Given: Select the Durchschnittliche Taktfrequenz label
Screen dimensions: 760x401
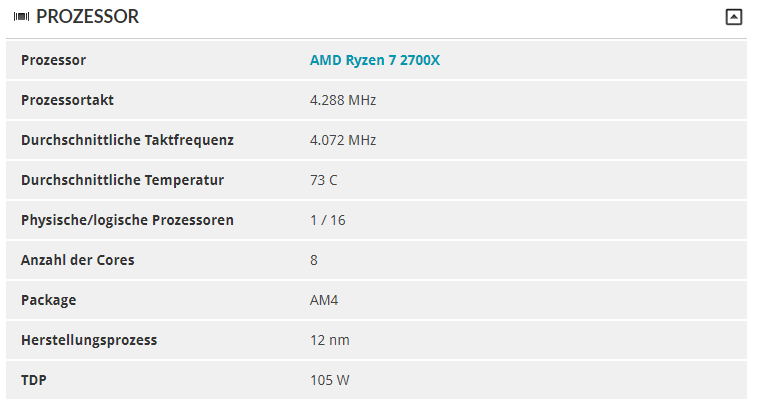Looking at the screenshot, I should point(127,140).
